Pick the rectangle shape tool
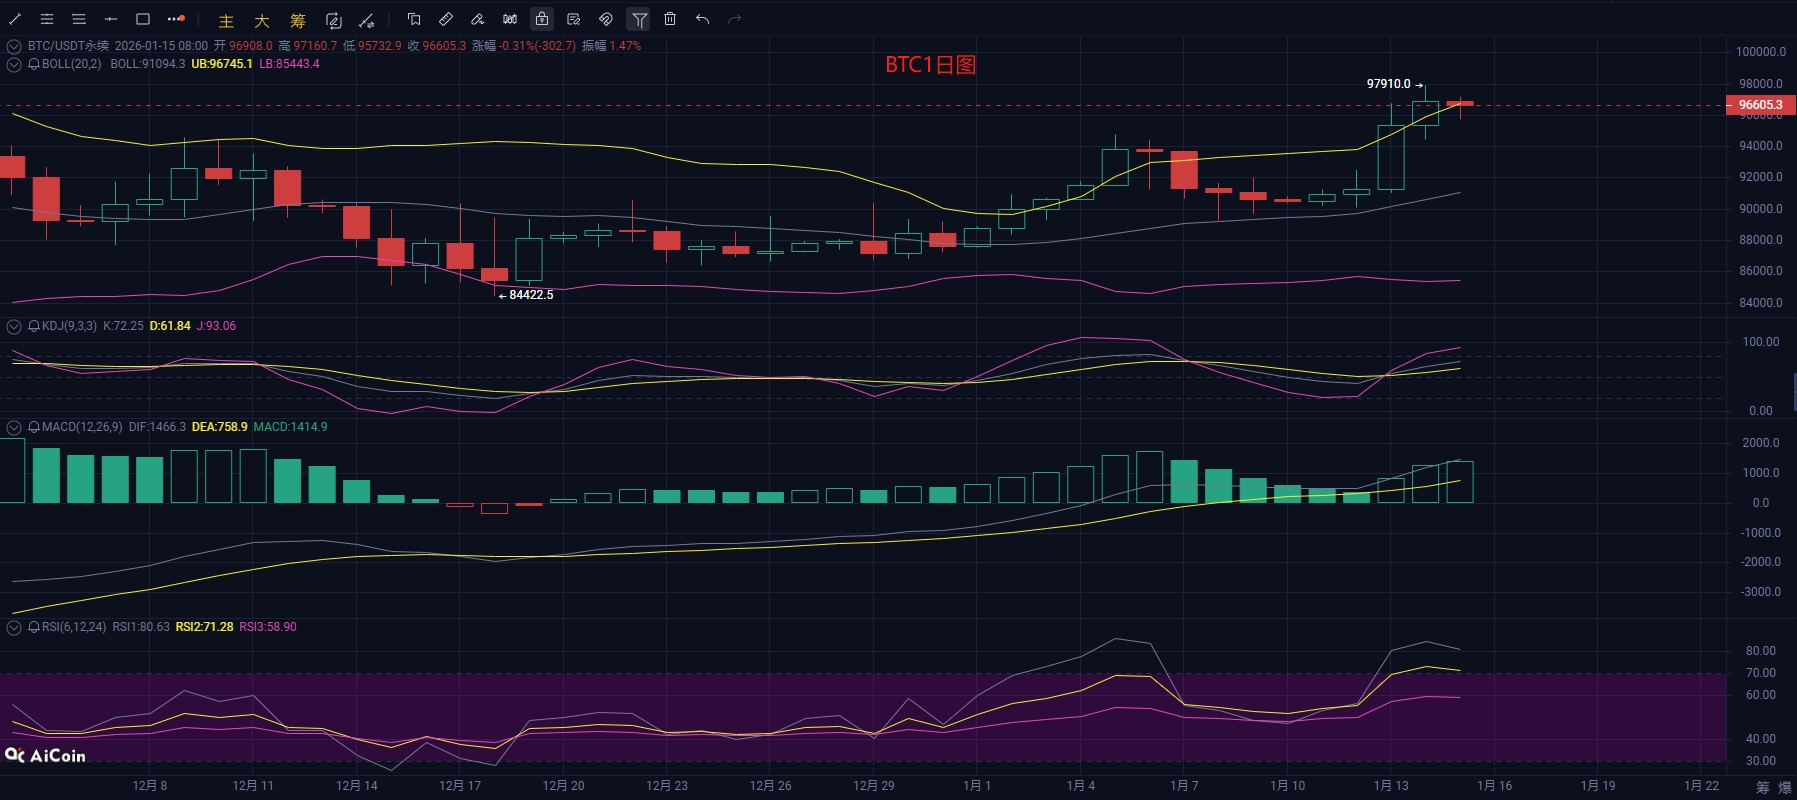Screen dimensions: 1797x800 pos(143,19)
